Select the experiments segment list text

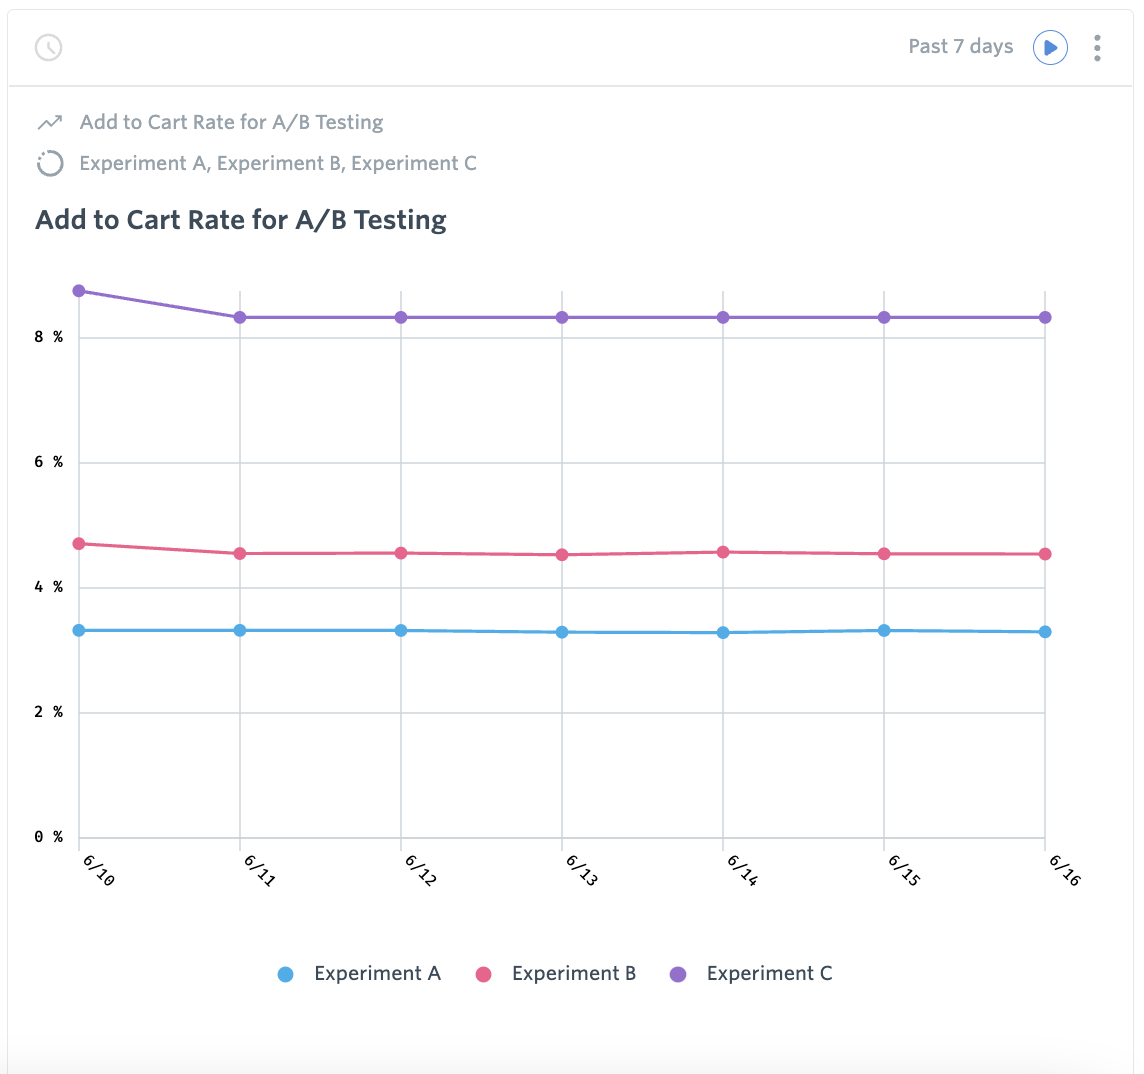[278, 163]
